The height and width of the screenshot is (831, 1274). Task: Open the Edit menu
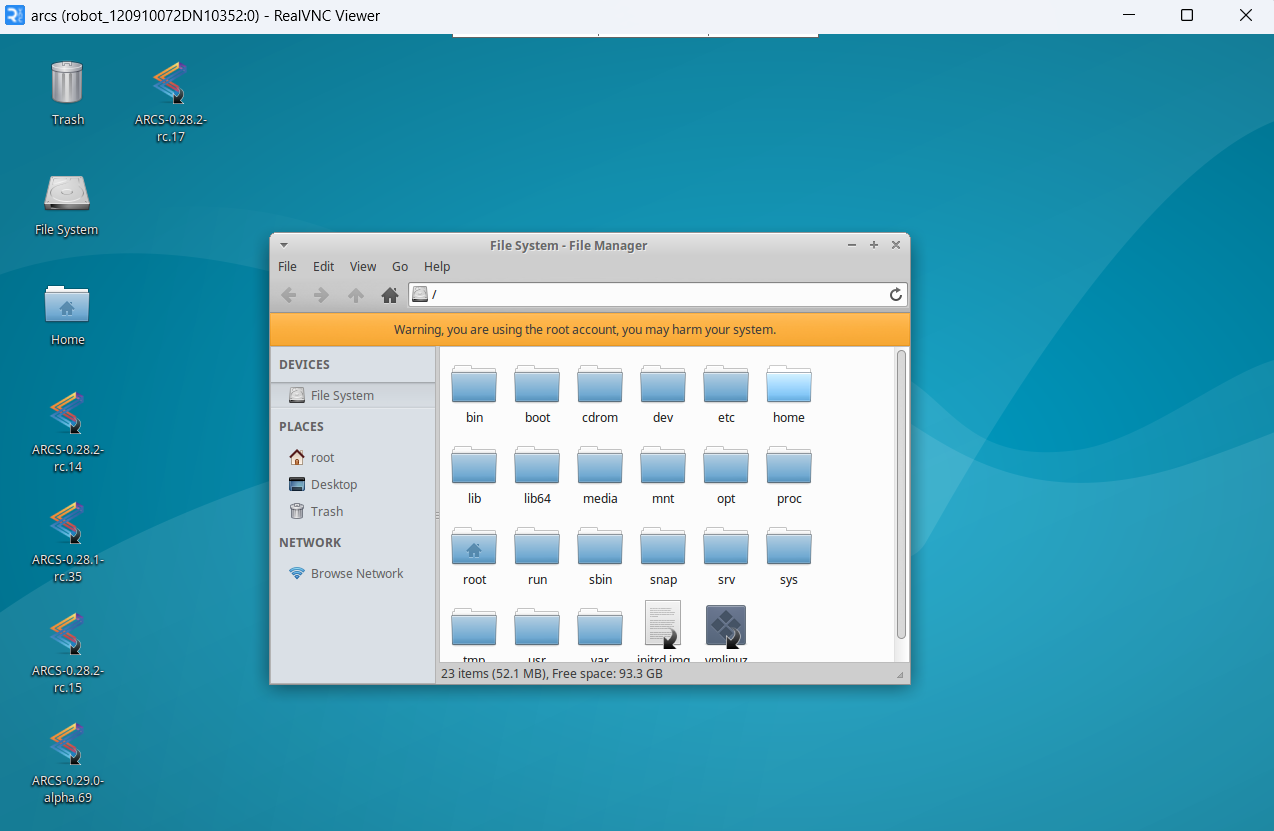[x=323, y=267]
